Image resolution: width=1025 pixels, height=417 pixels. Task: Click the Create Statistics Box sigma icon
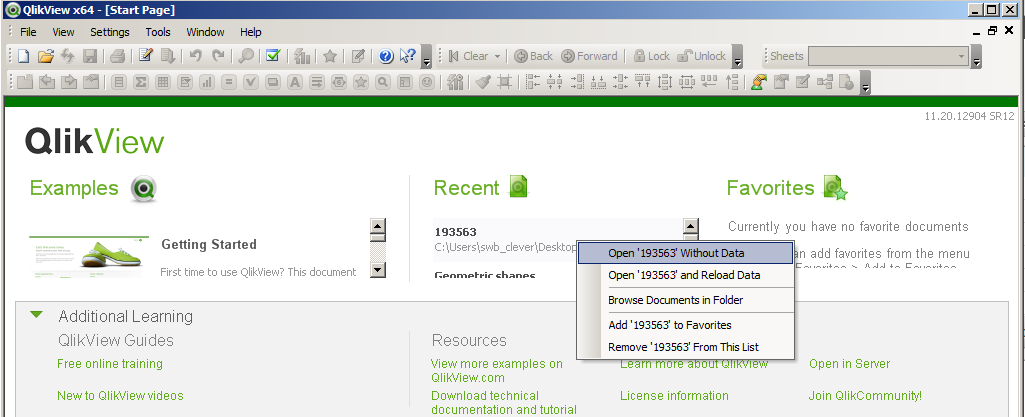(x=141, y=82)
